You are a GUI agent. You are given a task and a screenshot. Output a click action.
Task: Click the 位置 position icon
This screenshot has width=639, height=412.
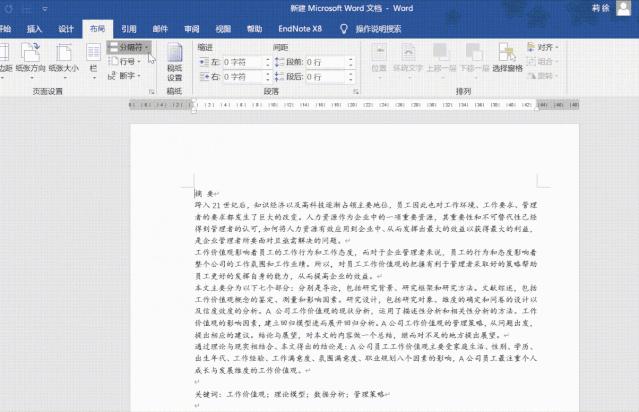(x=379, y=52)
